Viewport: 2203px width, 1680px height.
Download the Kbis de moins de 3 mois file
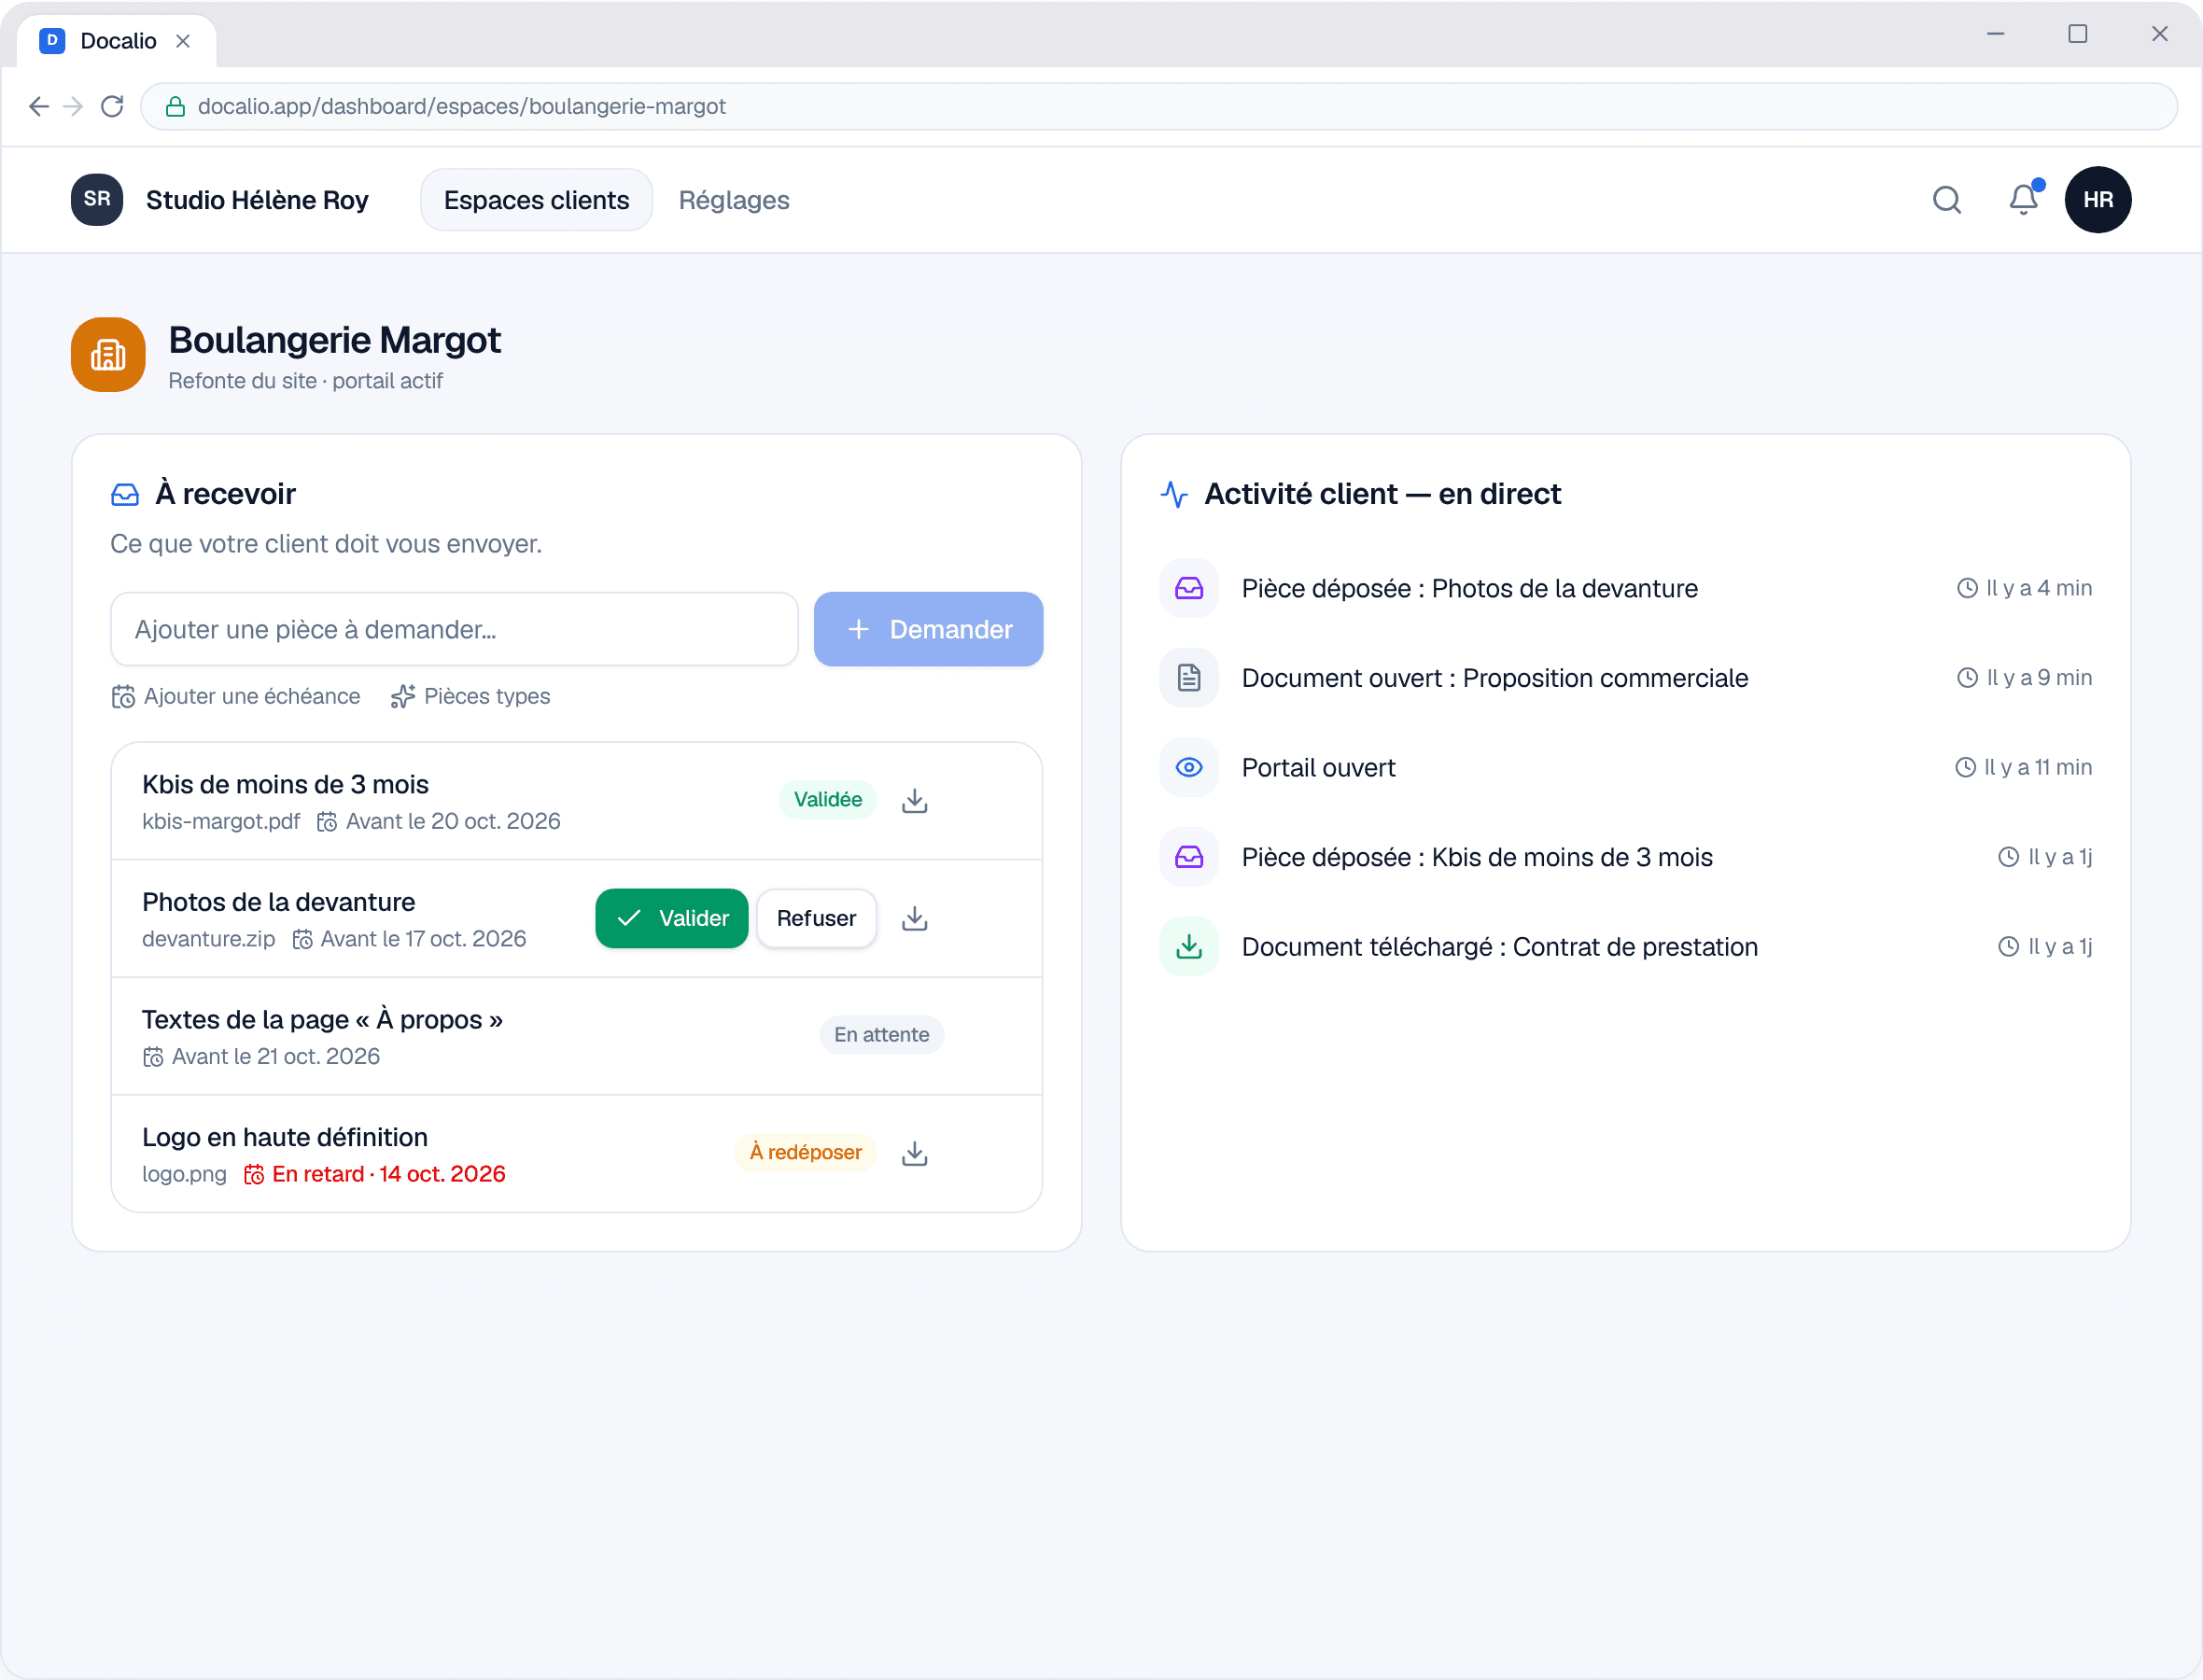pyautogui.click(x=914, y=800)
